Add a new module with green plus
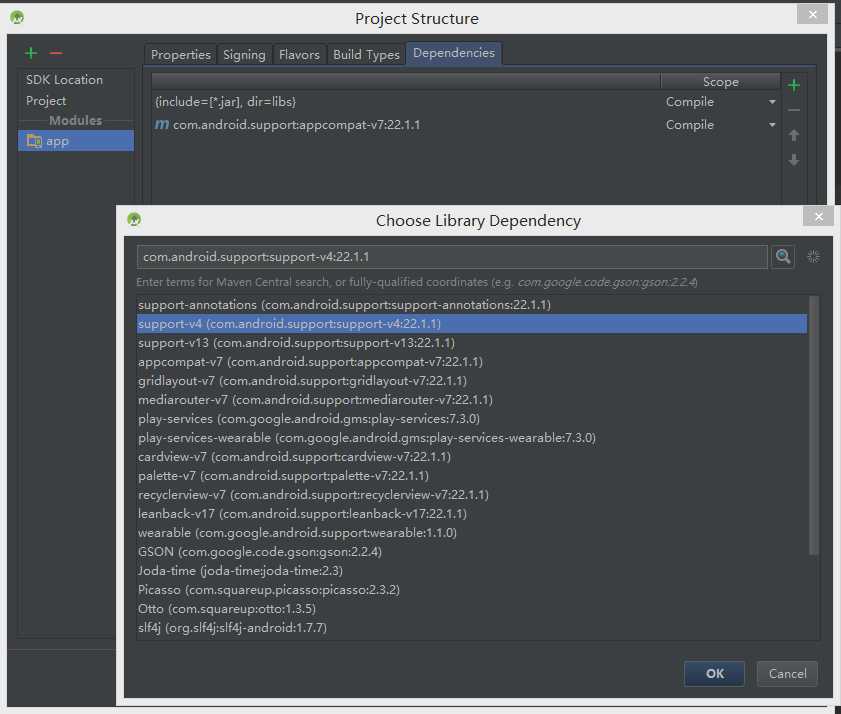841x714 pixels. pos(31,53)
